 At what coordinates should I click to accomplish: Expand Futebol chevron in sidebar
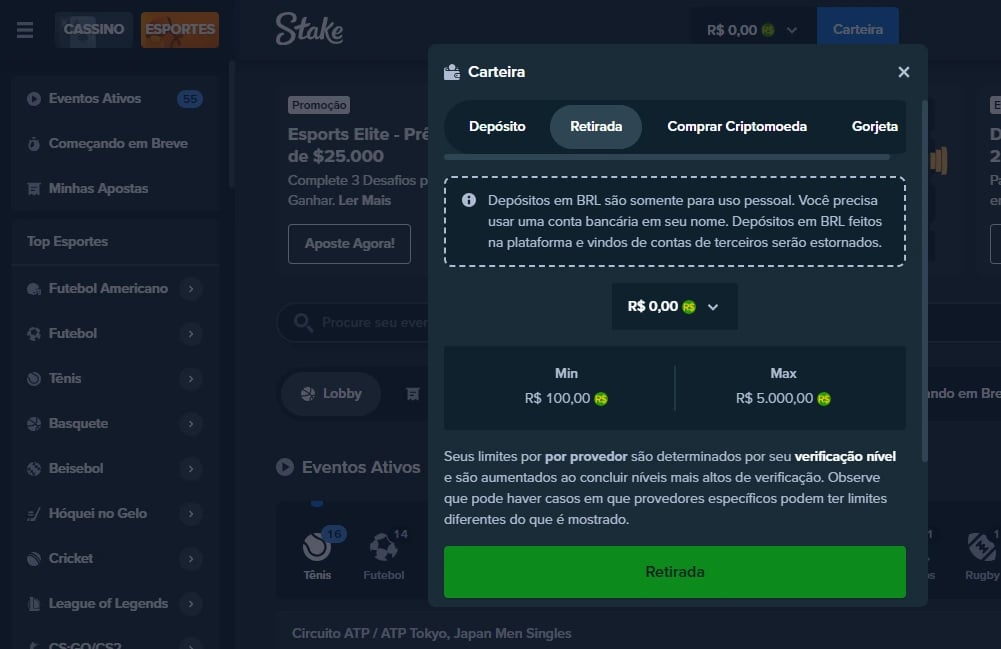(x=190, y=334)
